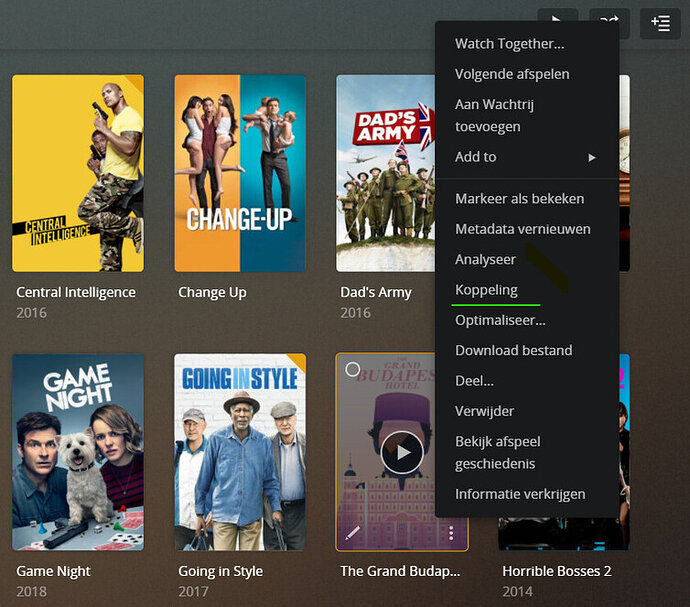Open the Central Intelligence poster
The image size is (690, 607).
pos(78,173)
